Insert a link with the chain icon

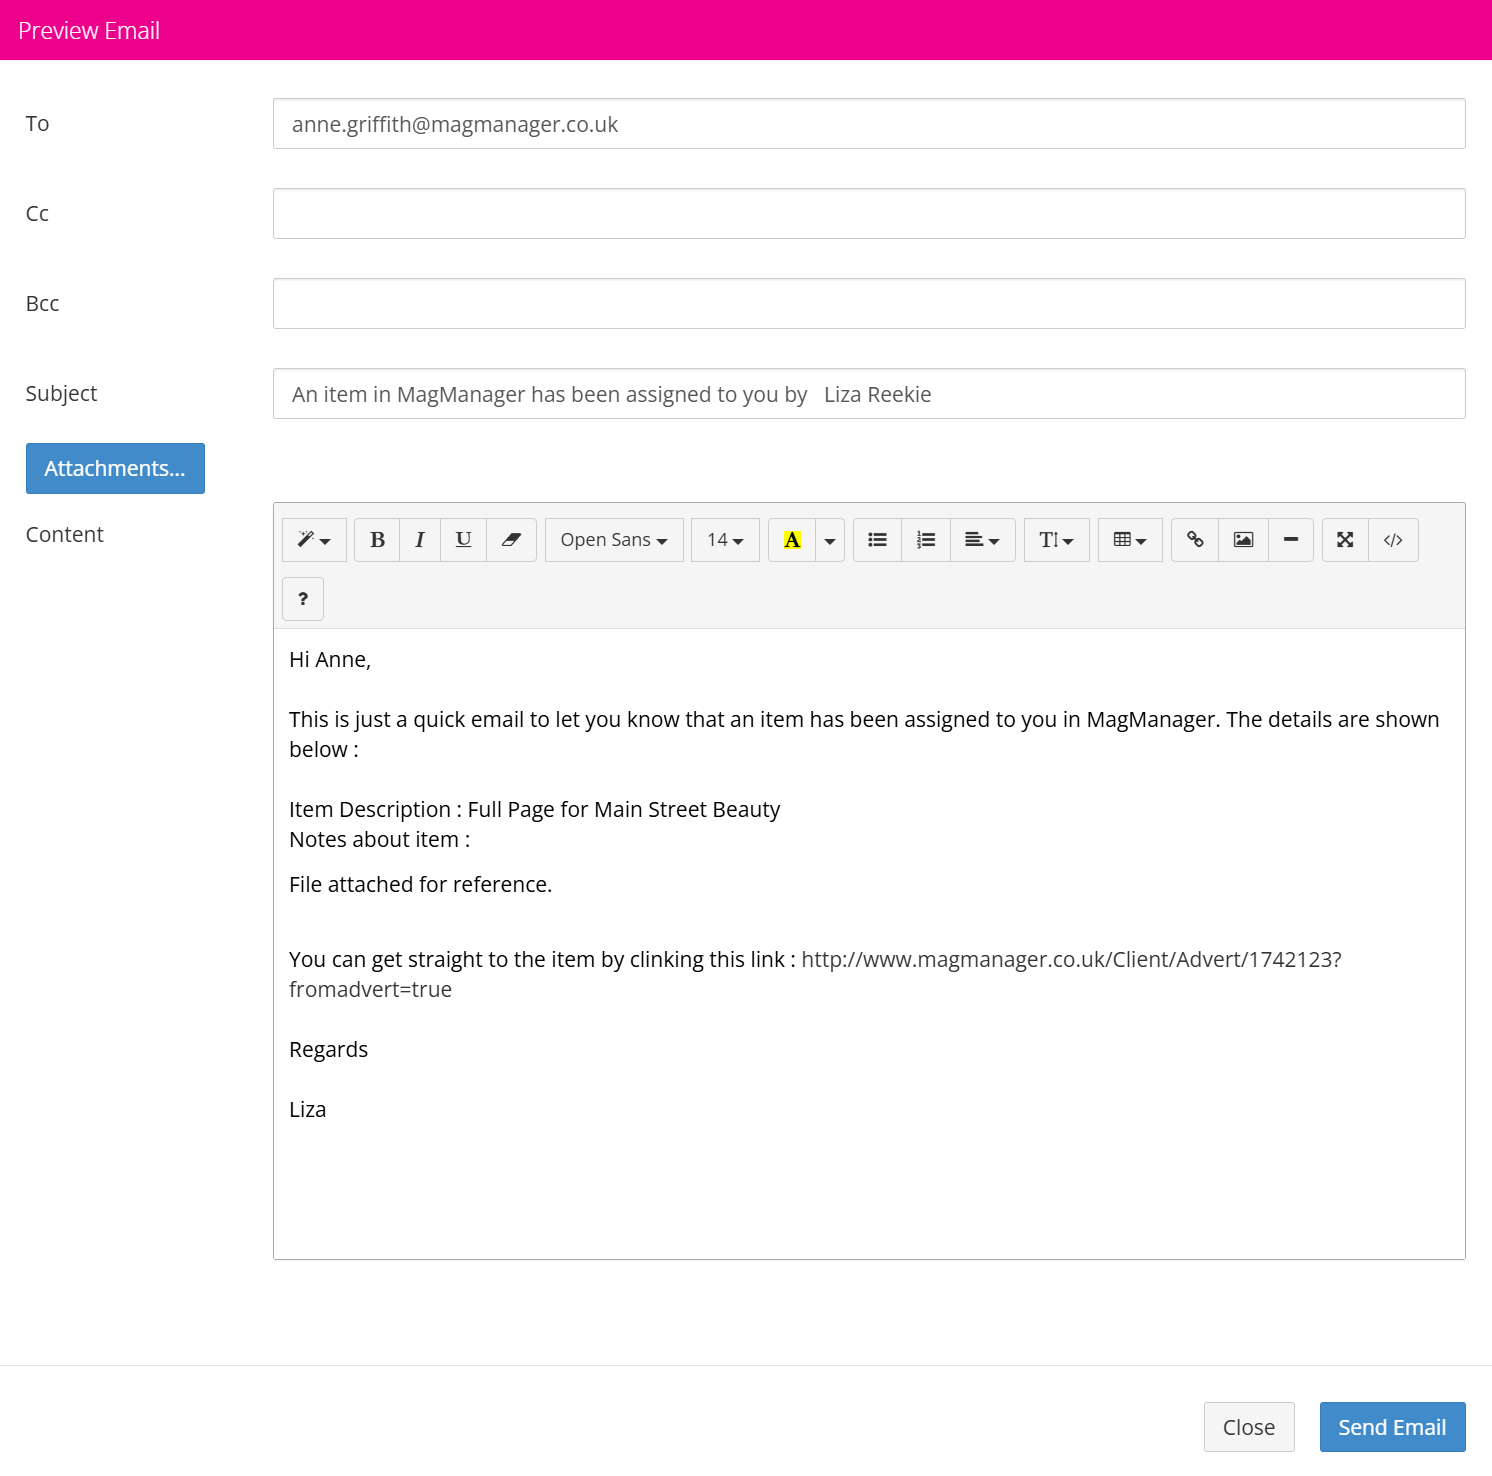pos(1195,540)
